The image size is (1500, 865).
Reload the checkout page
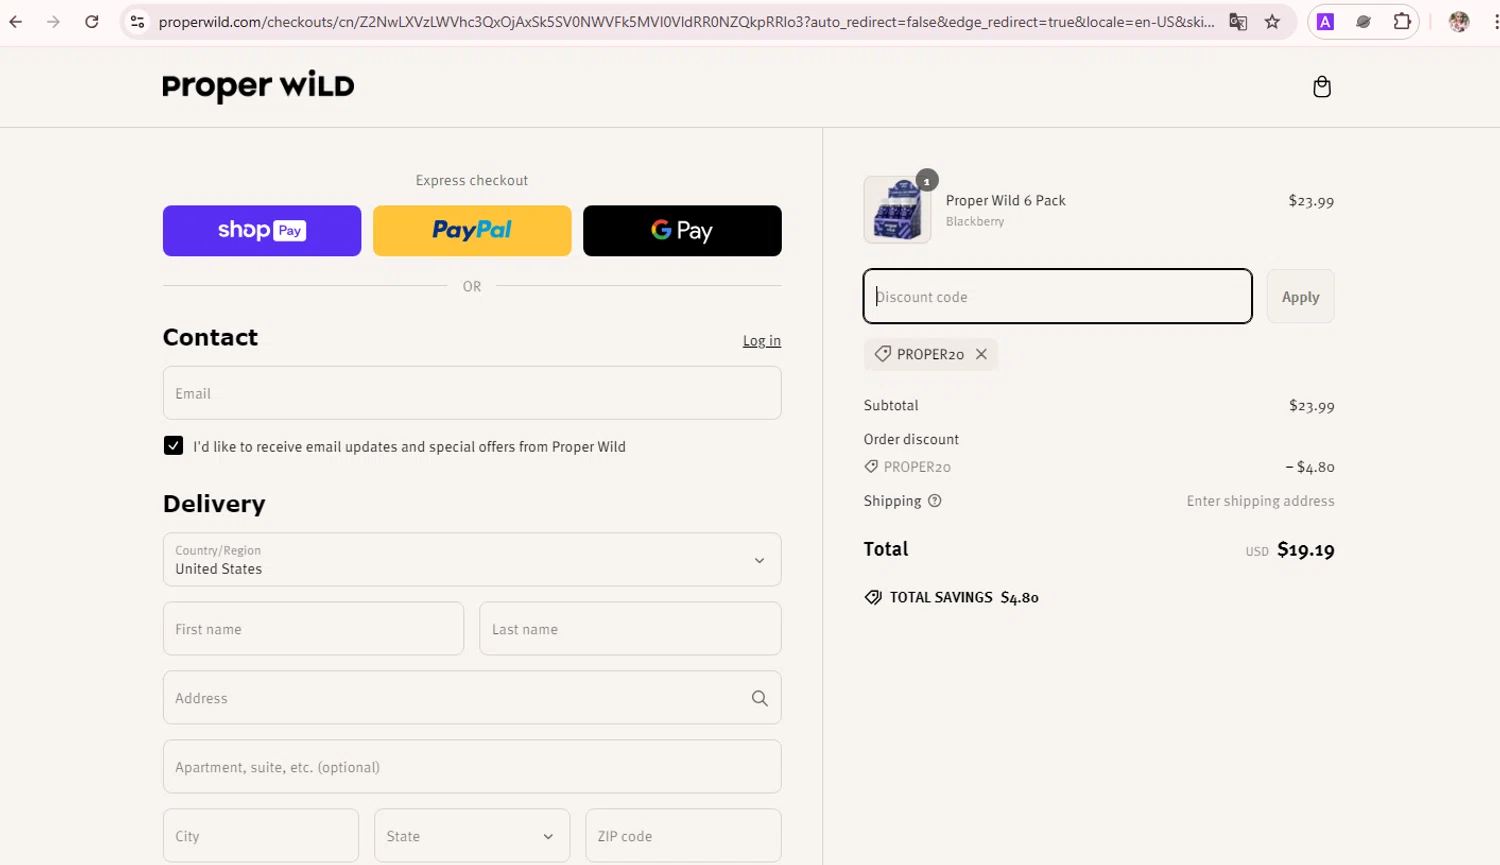coord(91,21)
